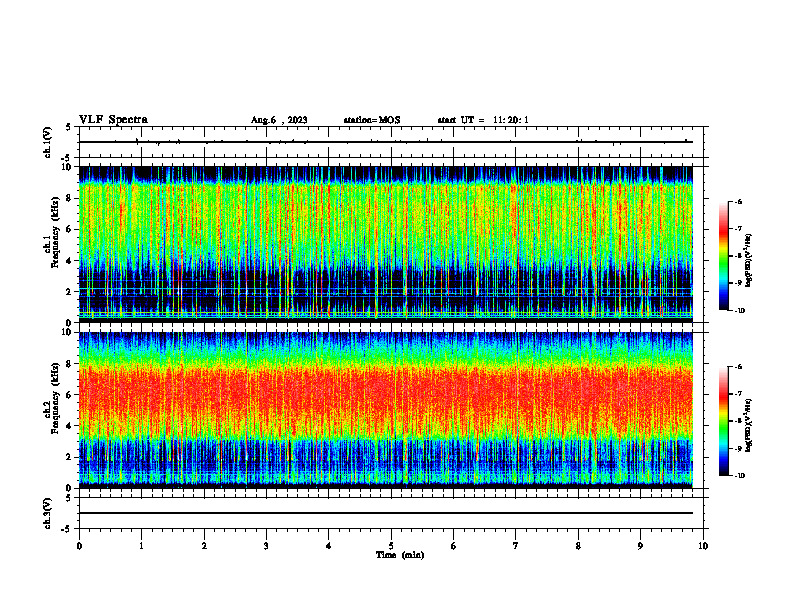This screenshot has height=612, width=792.
Task: Click the "10" tick on the time axis
Action: [703, 546]
